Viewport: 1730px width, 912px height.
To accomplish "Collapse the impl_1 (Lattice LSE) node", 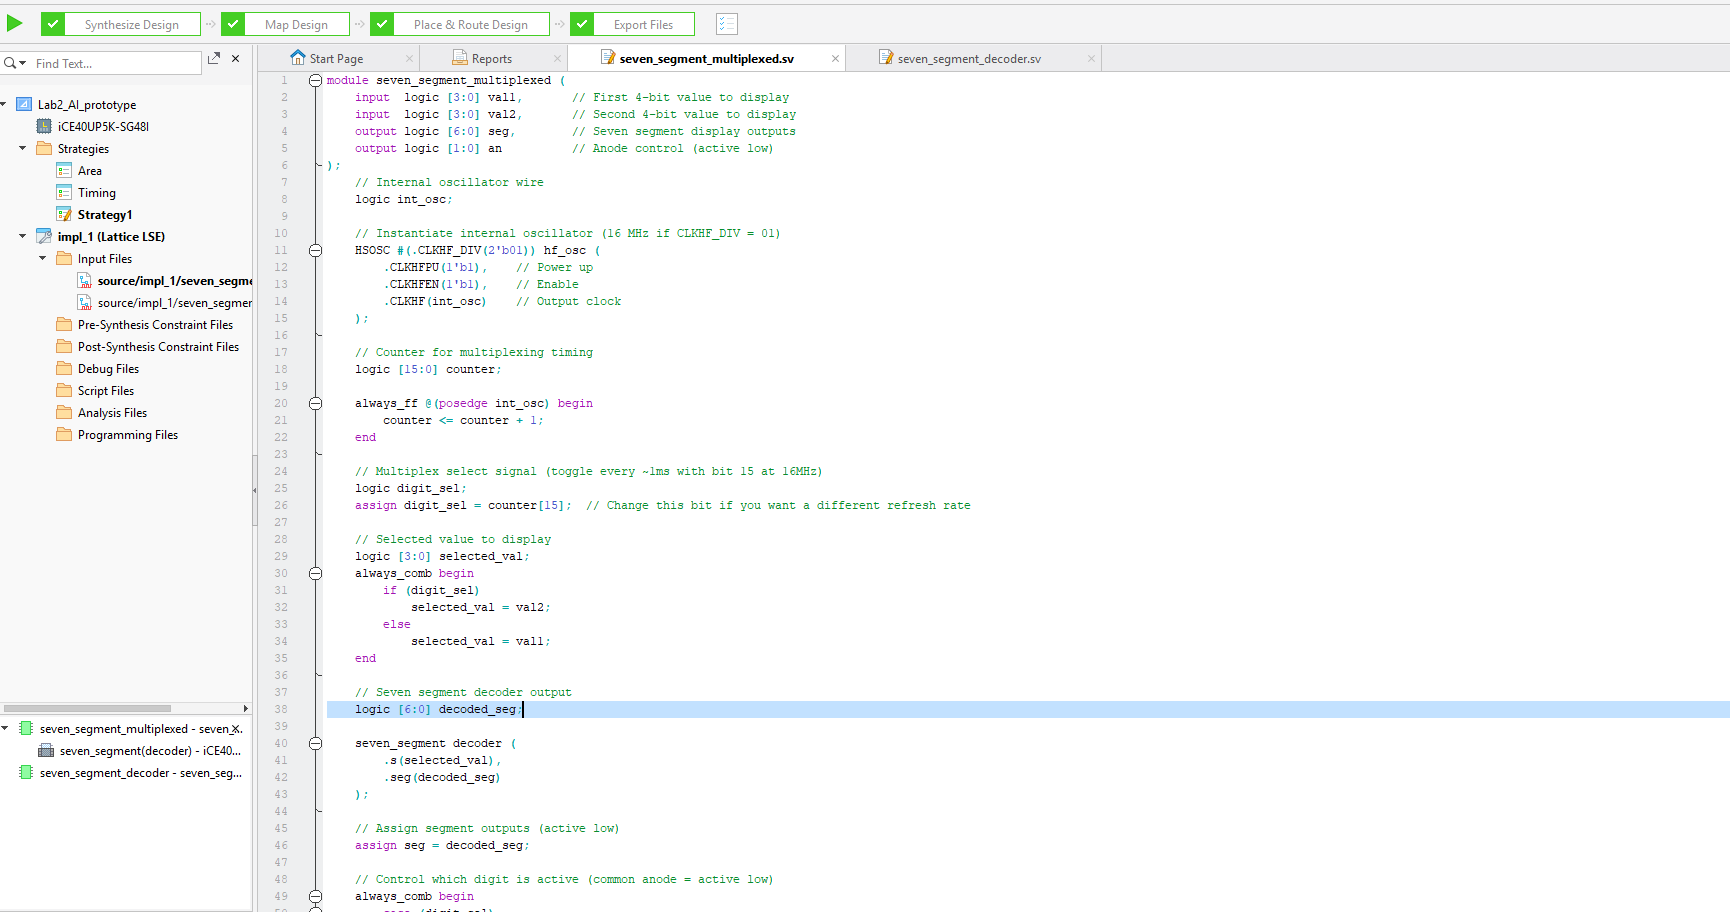I will [22, 236].
